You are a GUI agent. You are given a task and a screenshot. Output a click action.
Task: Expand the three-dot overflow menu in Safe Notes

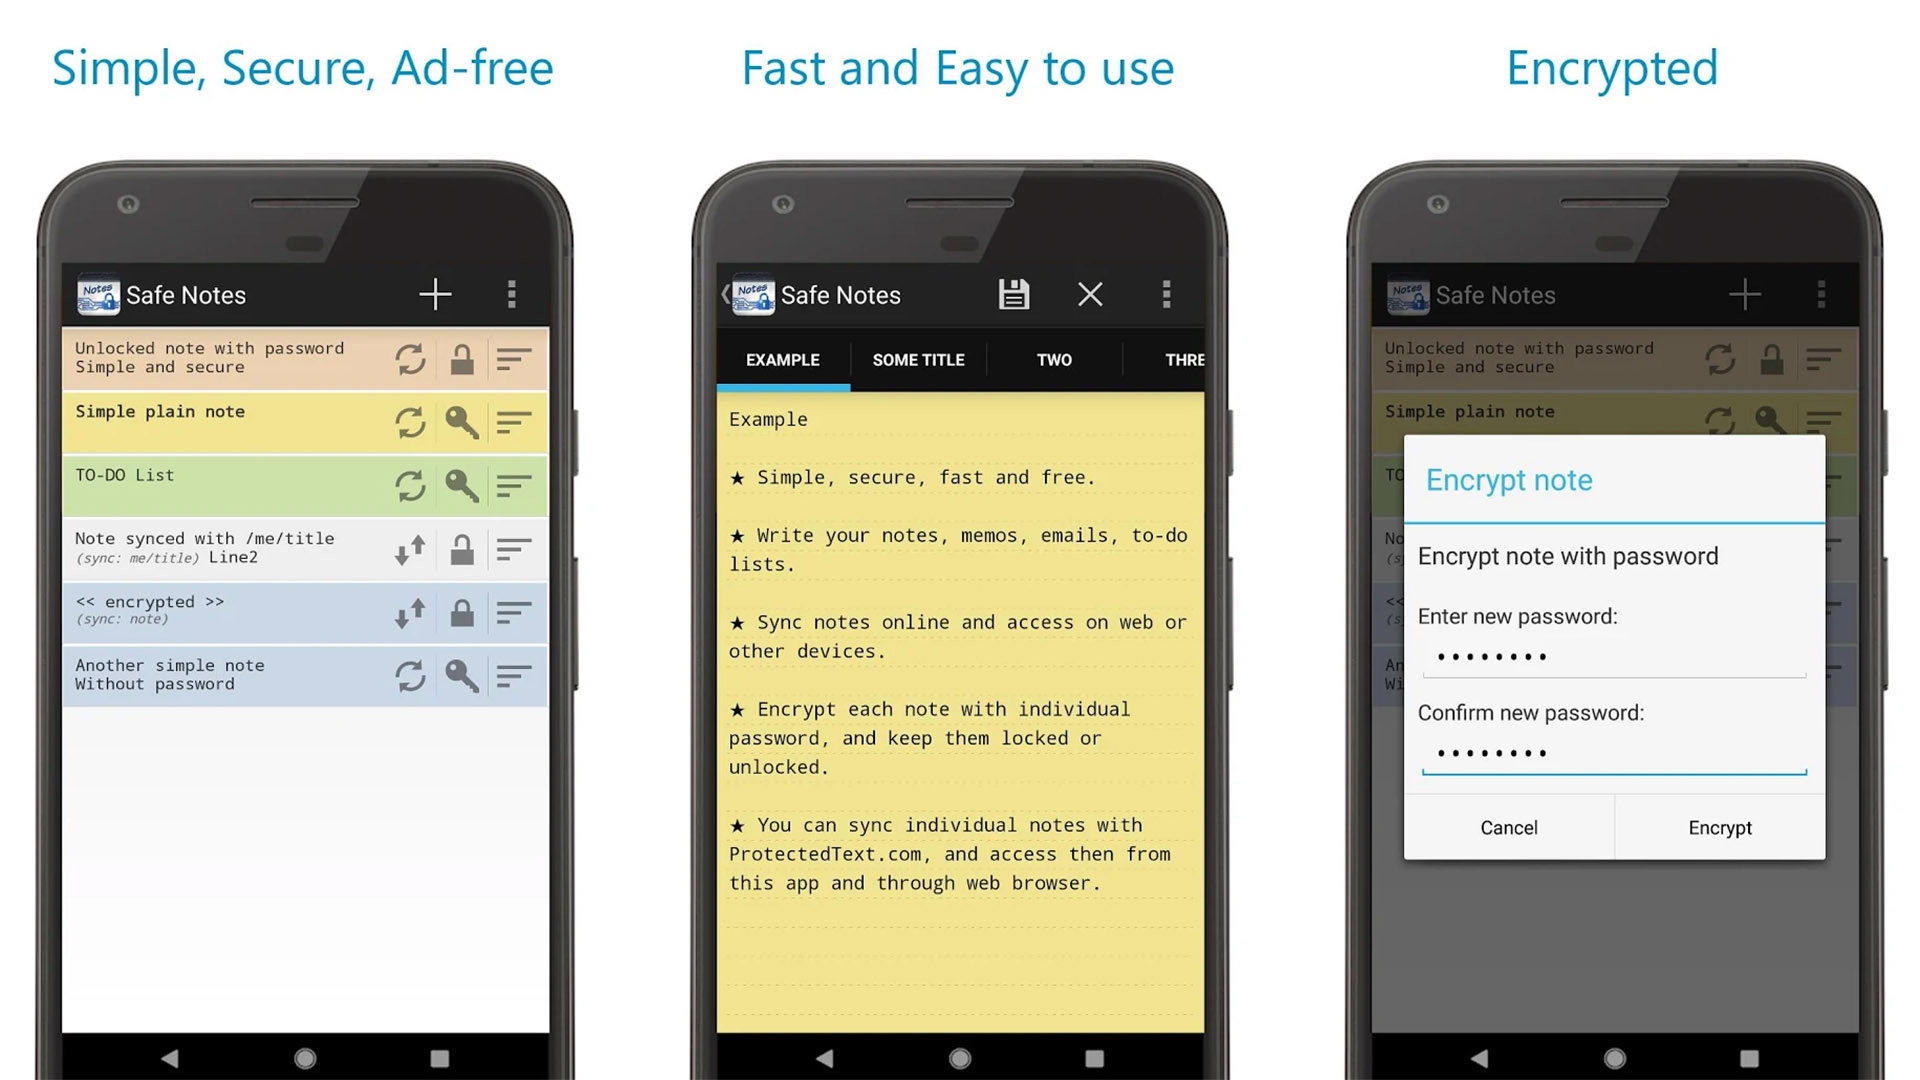pyautogui.click(x=512, y=294)
